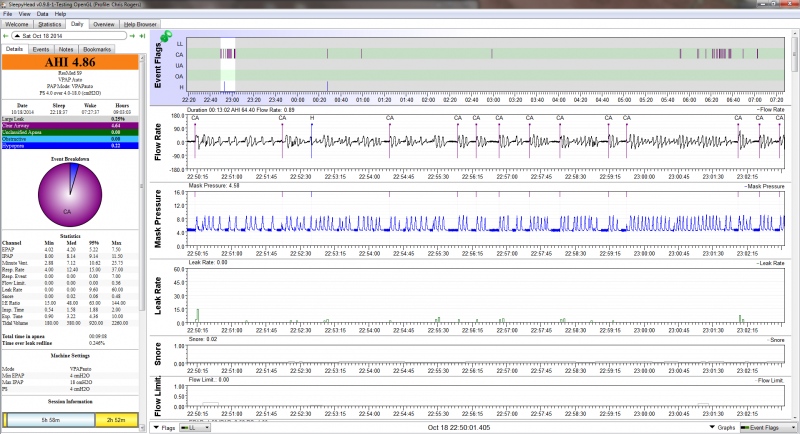Viewport: 800px width, 434px height.
Task: Go to previous day with left arrow
Action: click(6, 36)
